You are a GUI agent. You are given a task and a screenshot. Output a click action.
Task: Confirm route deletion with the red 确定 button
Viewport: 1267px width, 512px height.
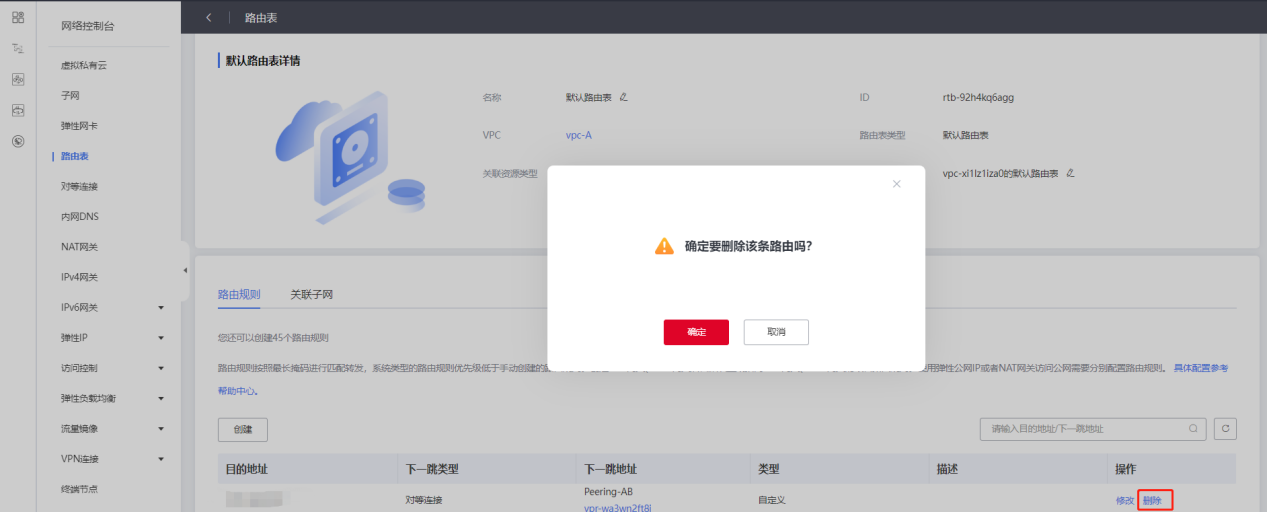click(x=696, y=332)
